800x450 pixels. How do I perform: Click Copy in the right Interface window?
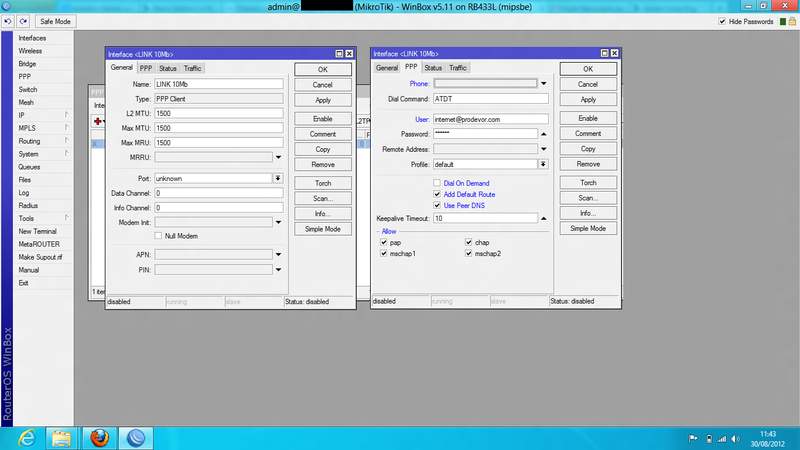point(588,148)
